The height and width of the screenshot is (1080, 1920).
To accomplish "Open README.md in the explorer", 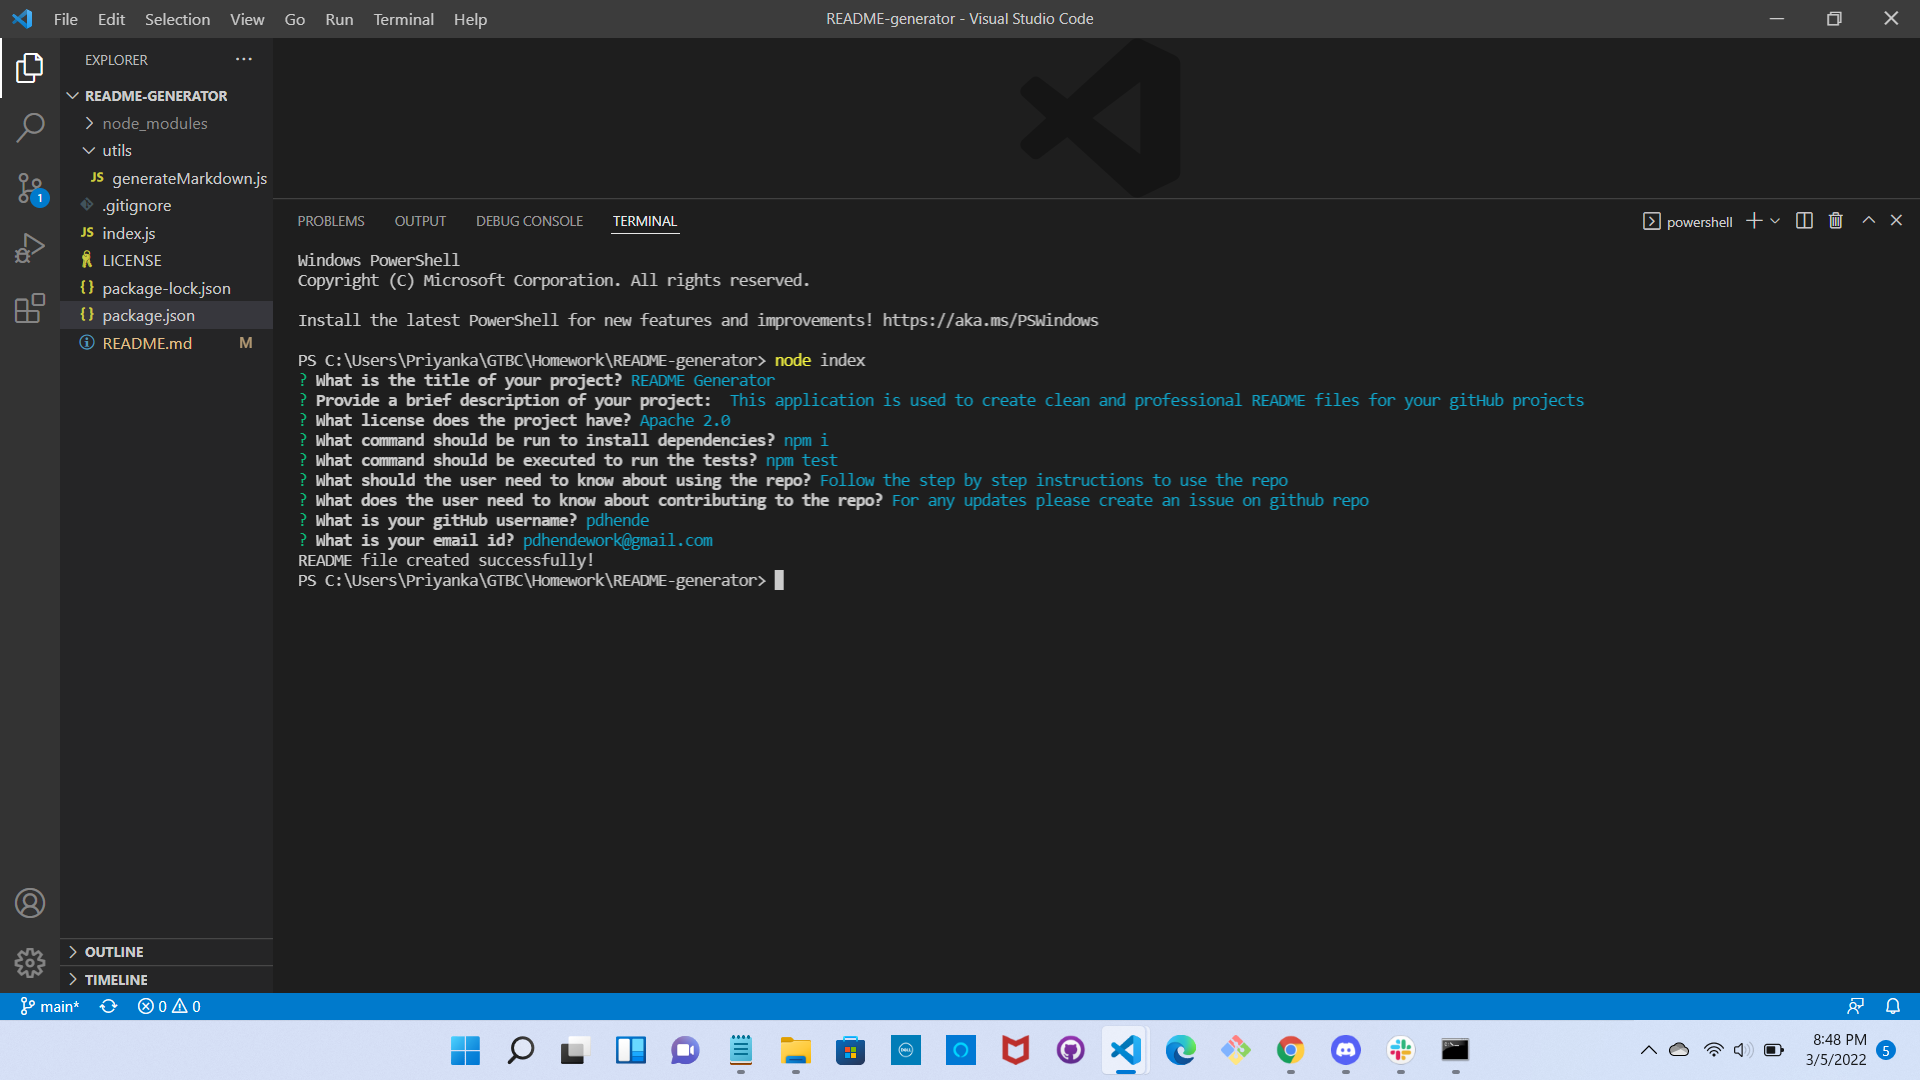I will click(x=147, y=343).
